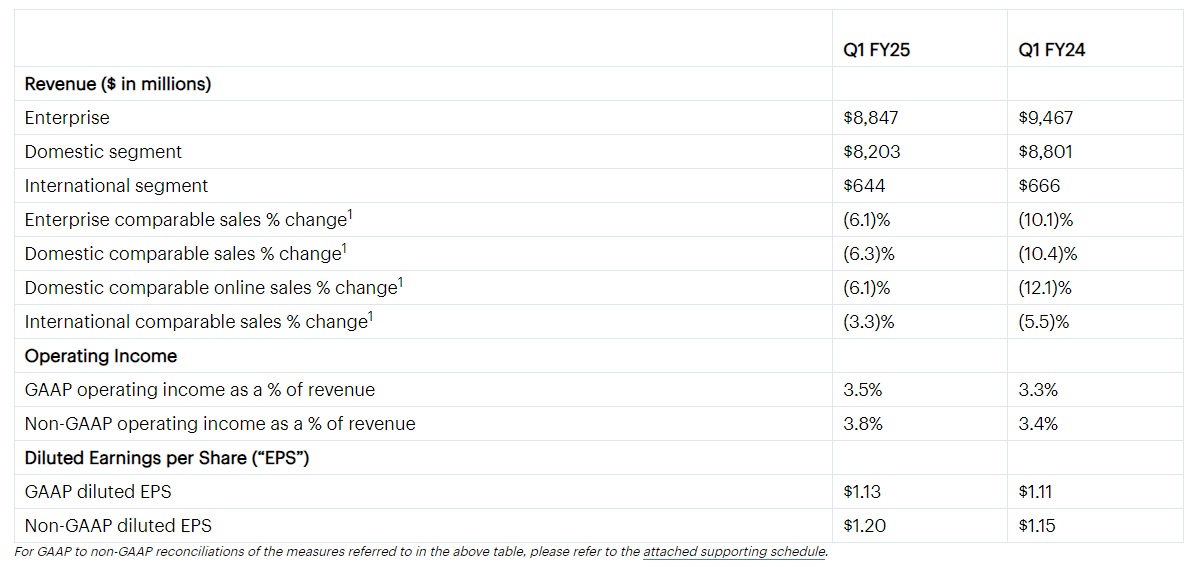The height and width of the screenshot is (567, 1199).
Task: Click the 3.5% GAAP operating income value
Action: tap(863, 390)
